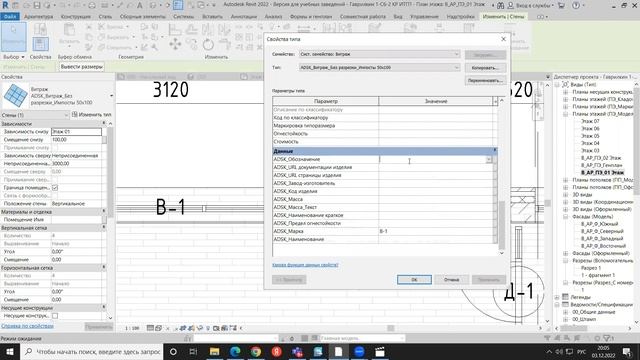Open the type selector dropdown in Properties palette
The width and height of the screenshot is (640, 360).
click(111, 96)
